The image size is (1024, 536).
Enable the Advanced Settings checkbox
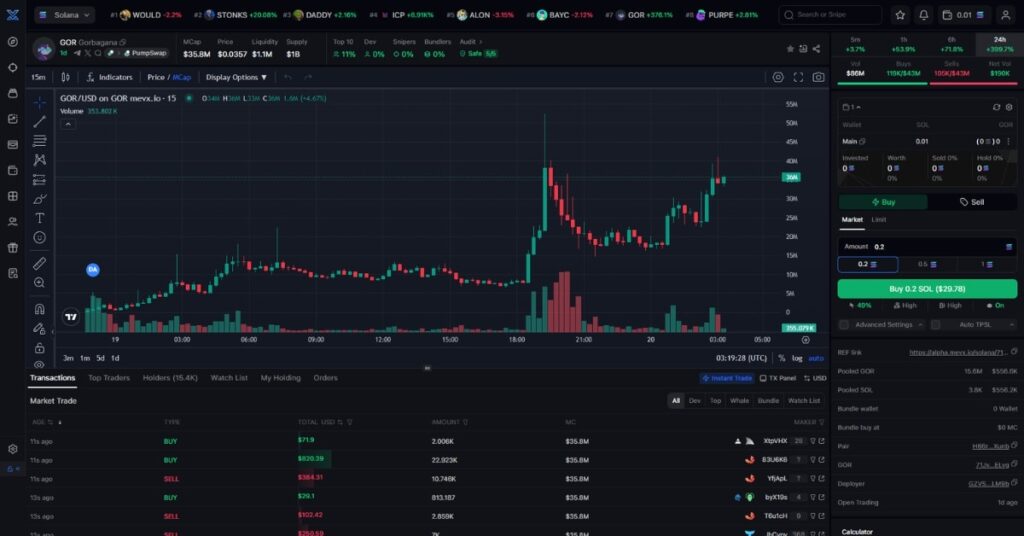[844, 324]
